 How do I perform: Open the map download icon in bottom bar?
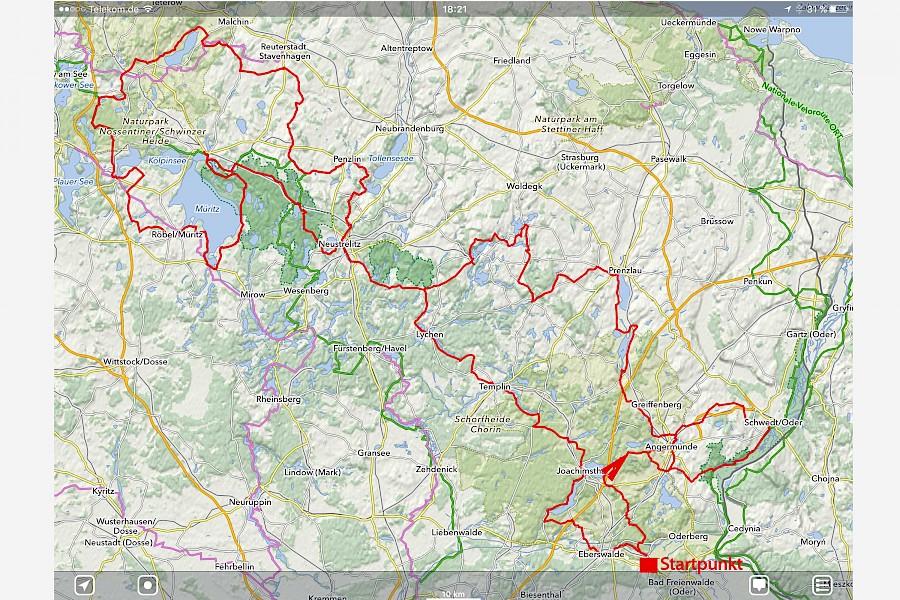click(x=760, y=585)
